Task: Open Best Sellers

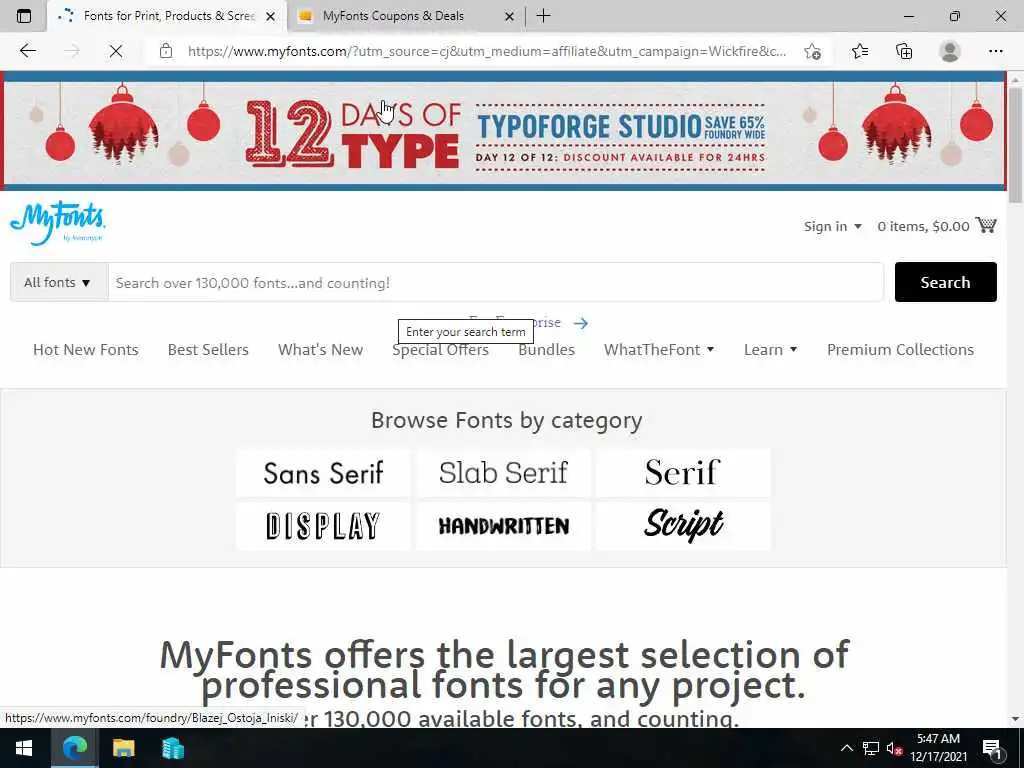Action: click(x=208, y=349)
